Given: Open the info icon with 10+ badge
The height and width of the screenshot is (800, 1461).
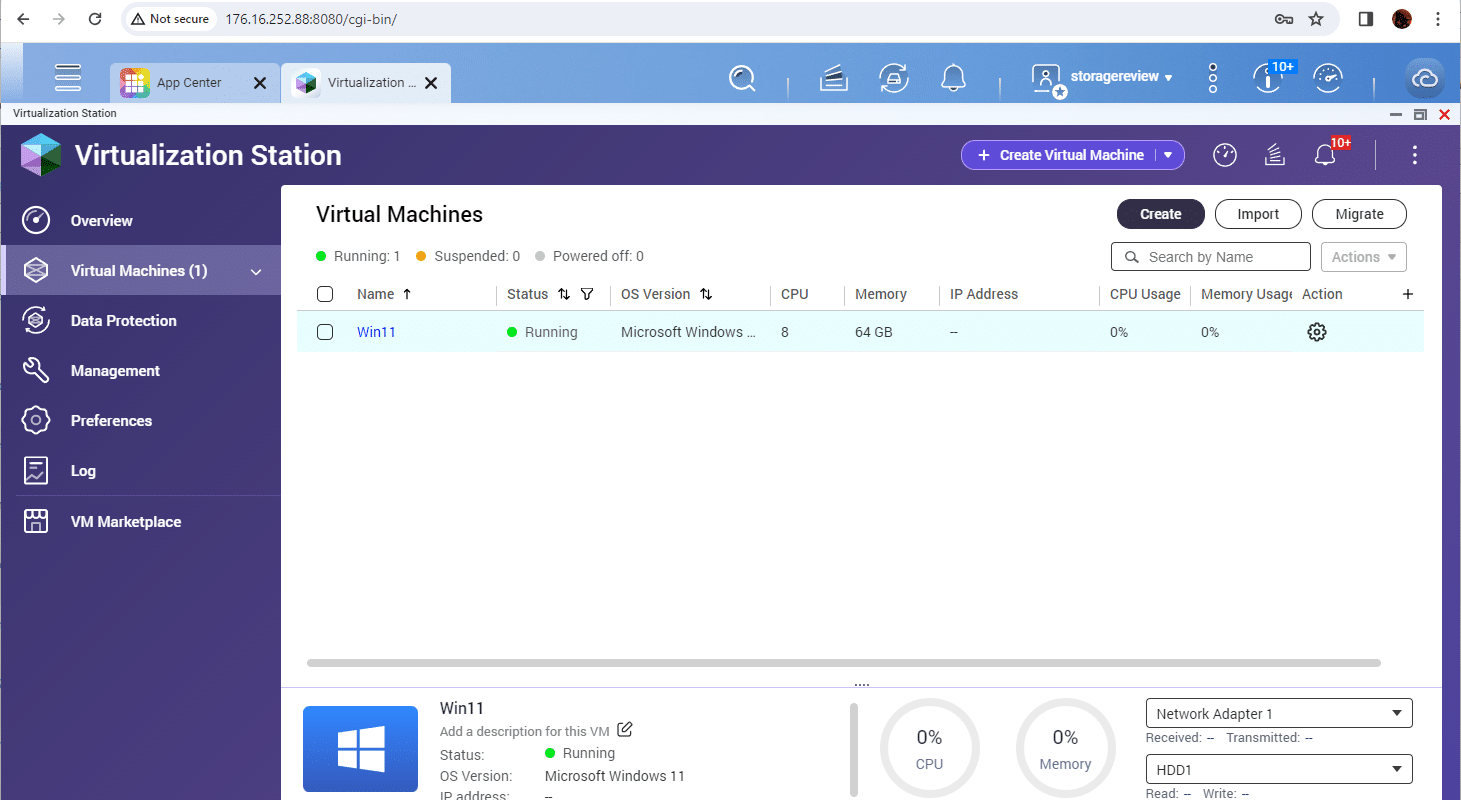Looking at the screenshot, I should (1268, 78).
